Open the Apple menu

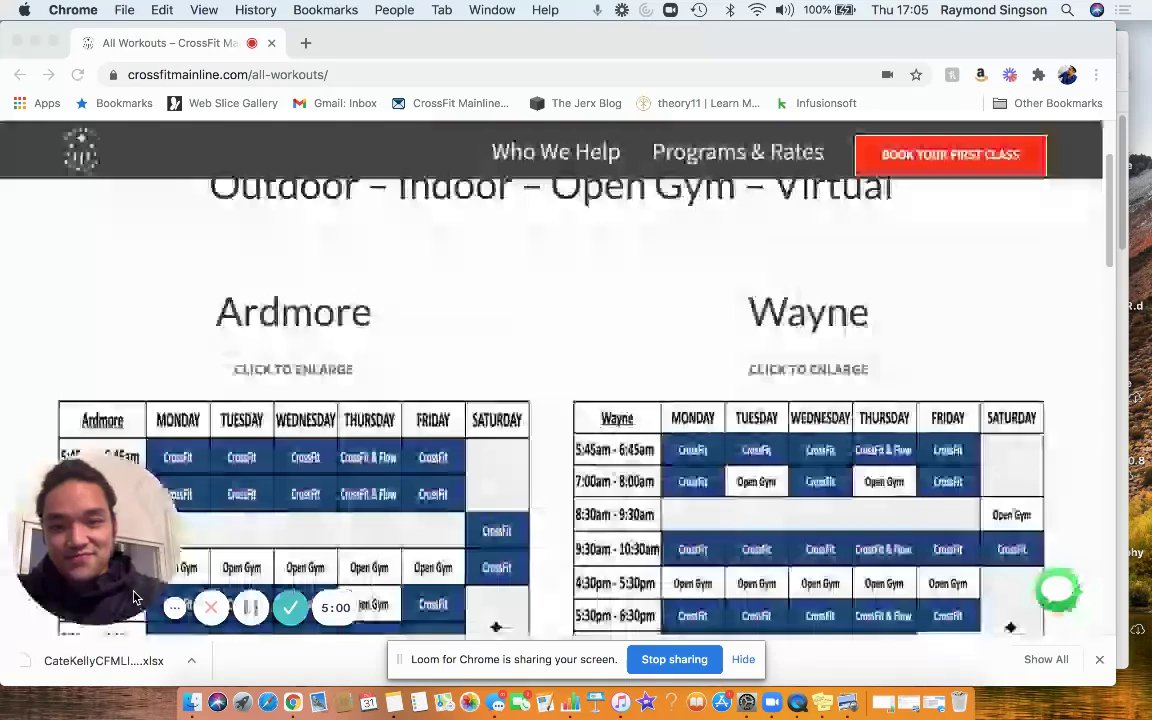tap(24, 10)
